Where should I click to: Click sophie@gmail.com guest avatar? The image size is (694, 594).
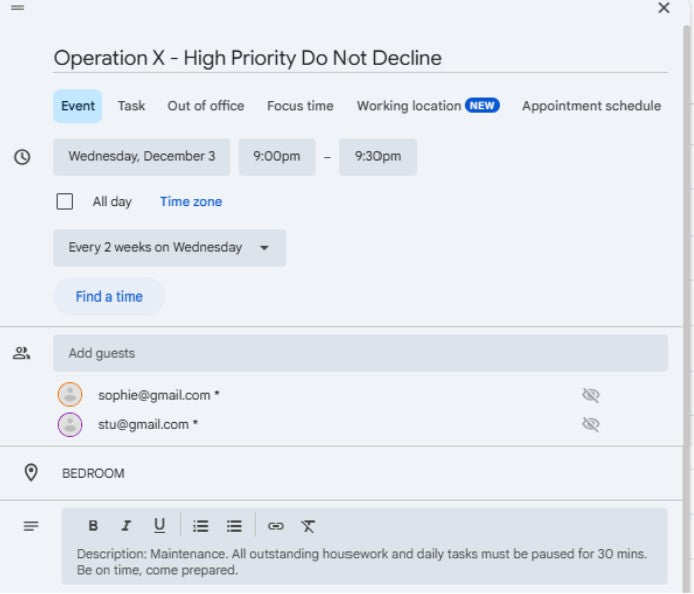pos(70,395)
